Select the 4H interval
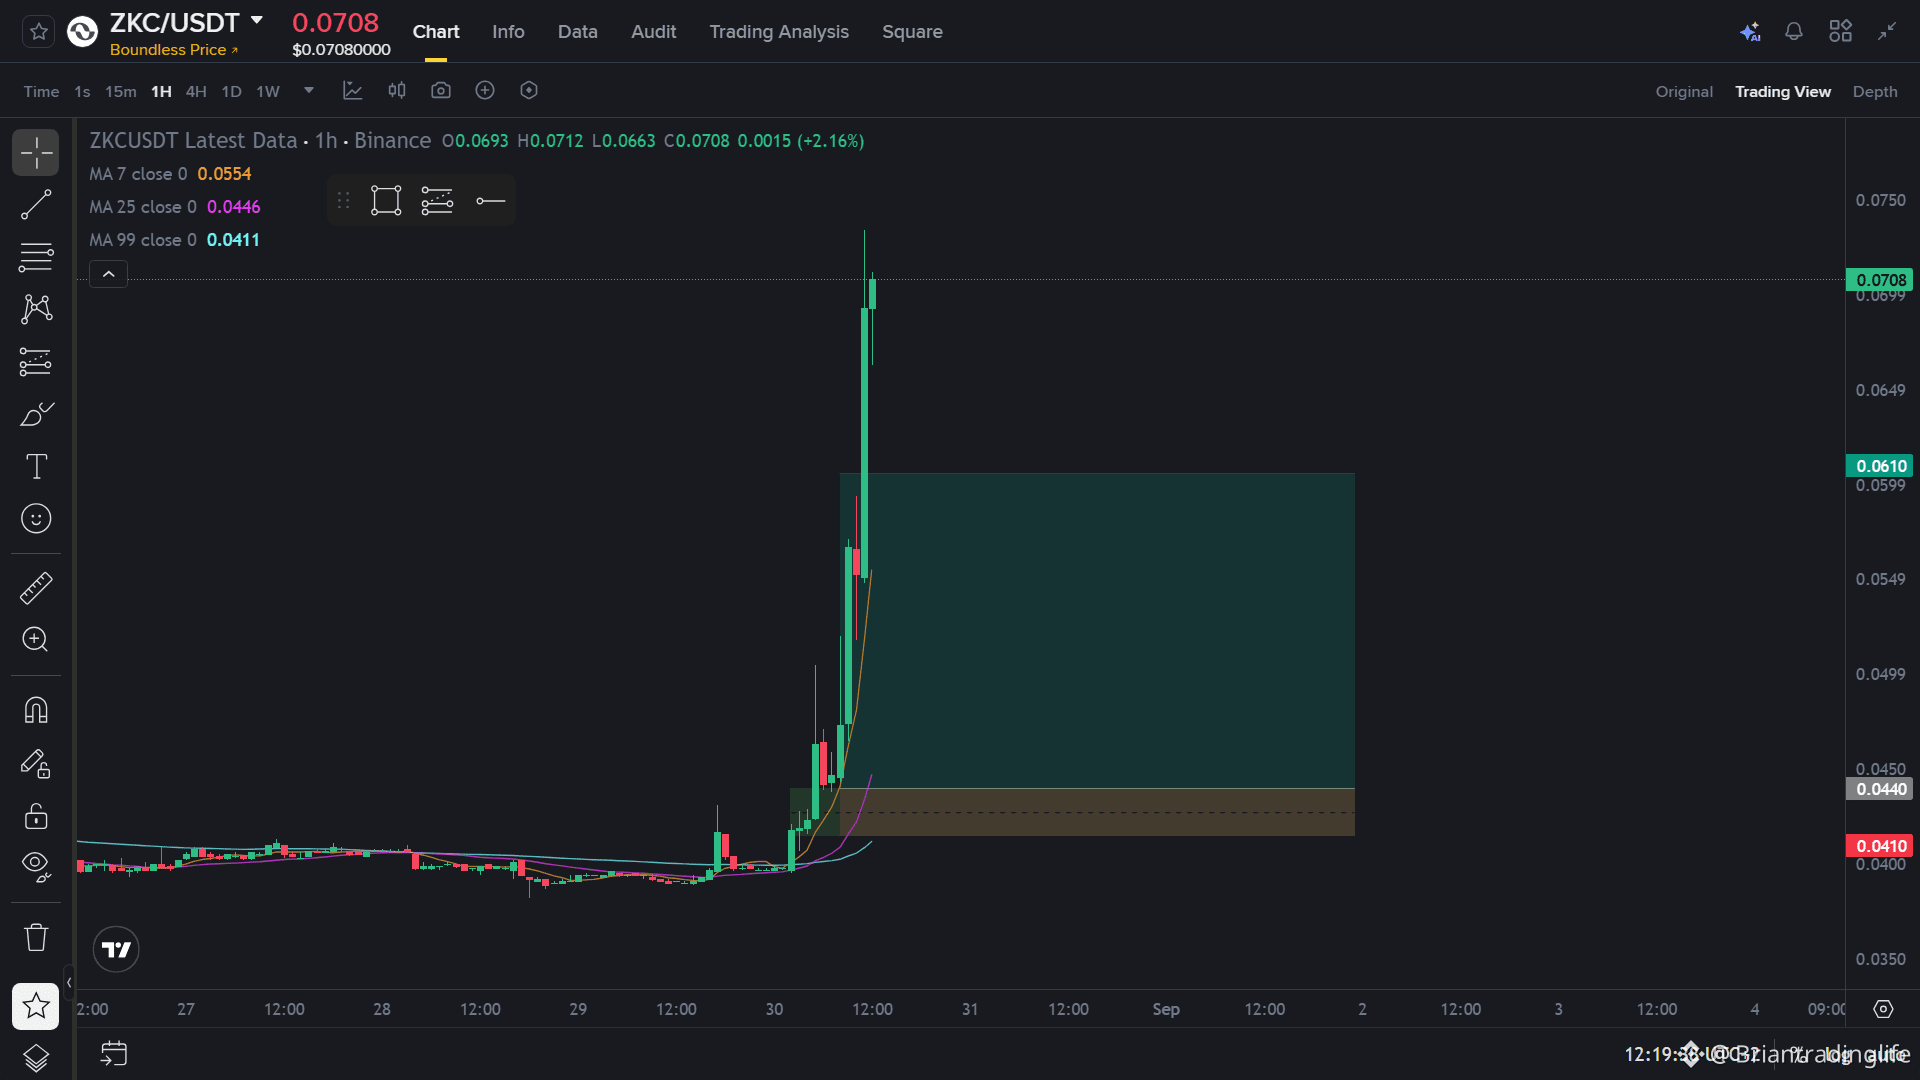This screenshot has height=1080, width=1920. click(196, 92)
